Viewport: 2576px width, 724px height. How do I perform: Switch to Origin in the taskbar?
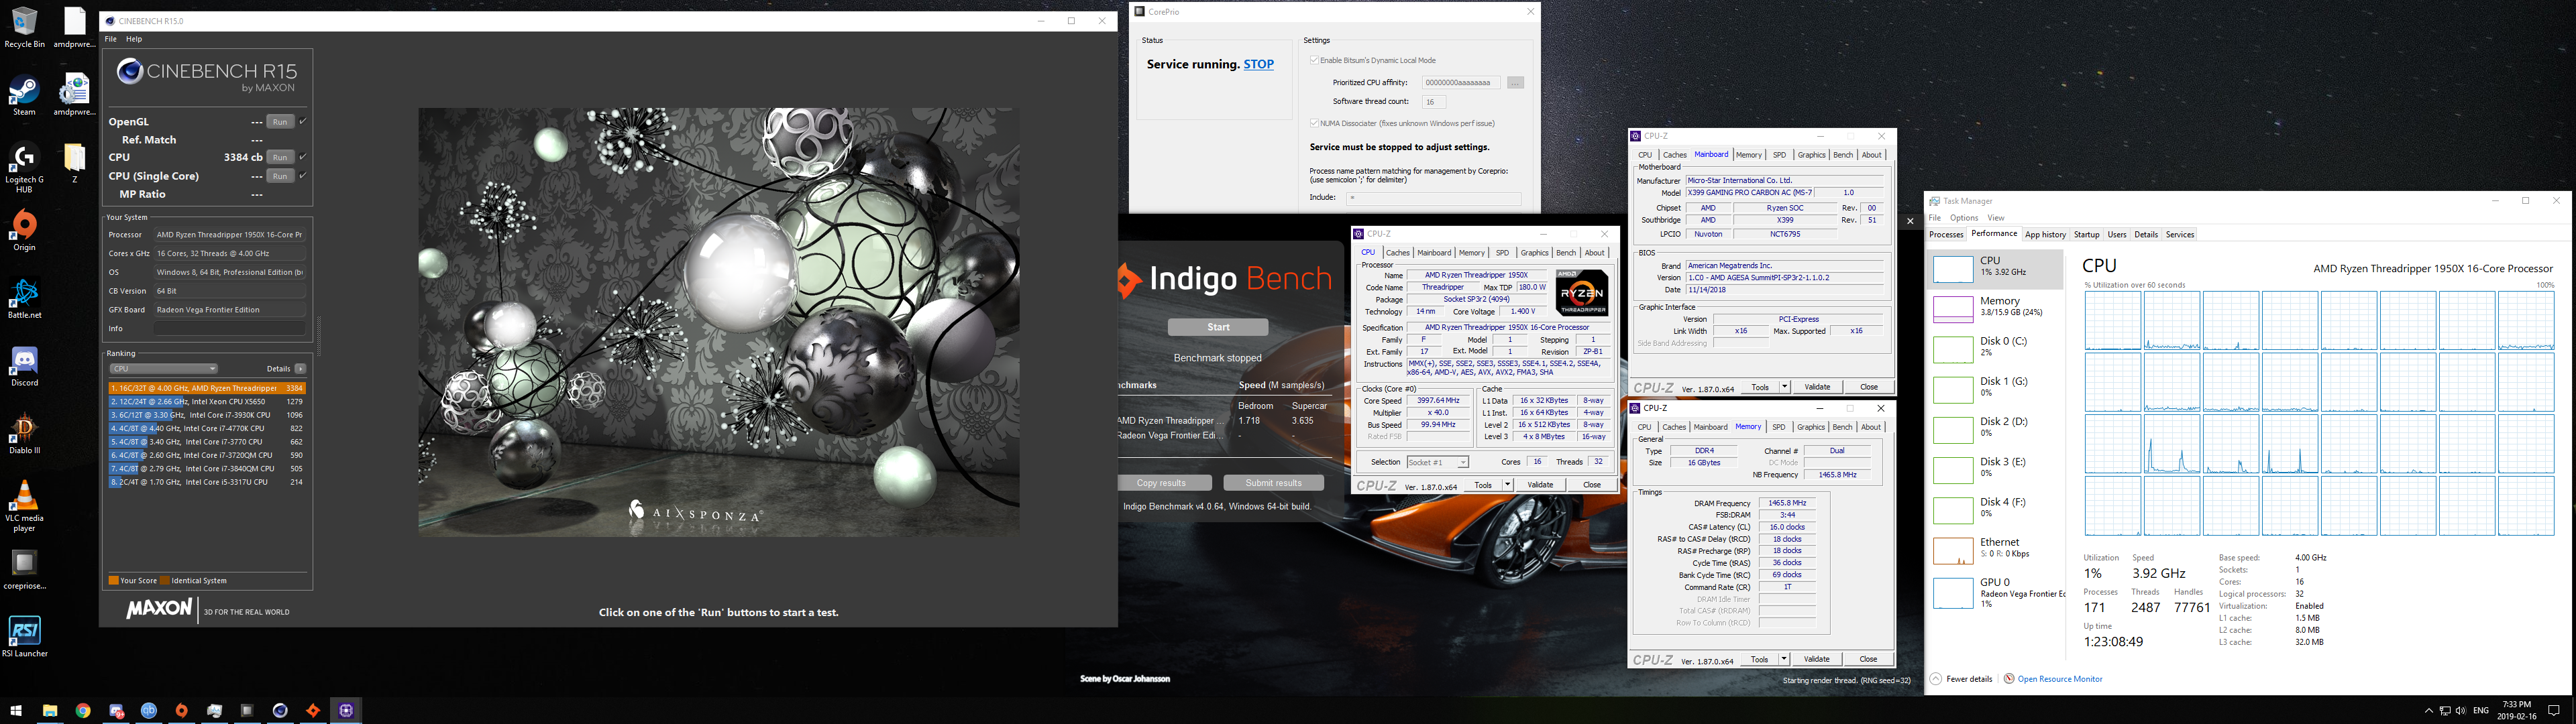point(182,711)
